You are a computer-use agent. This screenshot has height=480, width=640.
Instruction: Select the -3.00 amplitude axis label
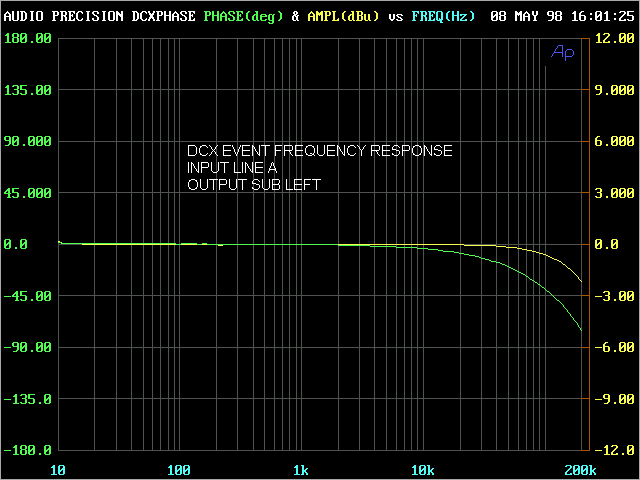point(610,296)
